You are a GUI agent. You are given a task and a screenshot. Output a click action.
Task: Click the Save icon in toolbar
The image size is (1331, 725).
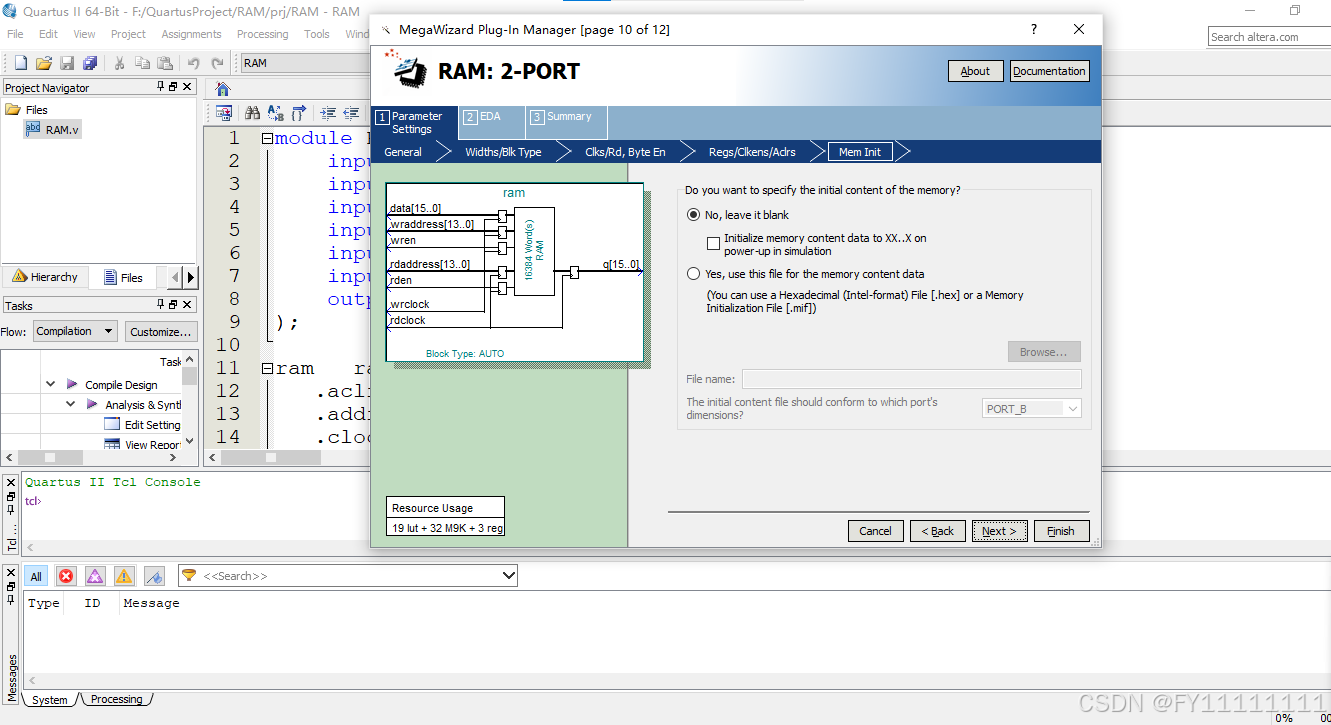[67, 63]
